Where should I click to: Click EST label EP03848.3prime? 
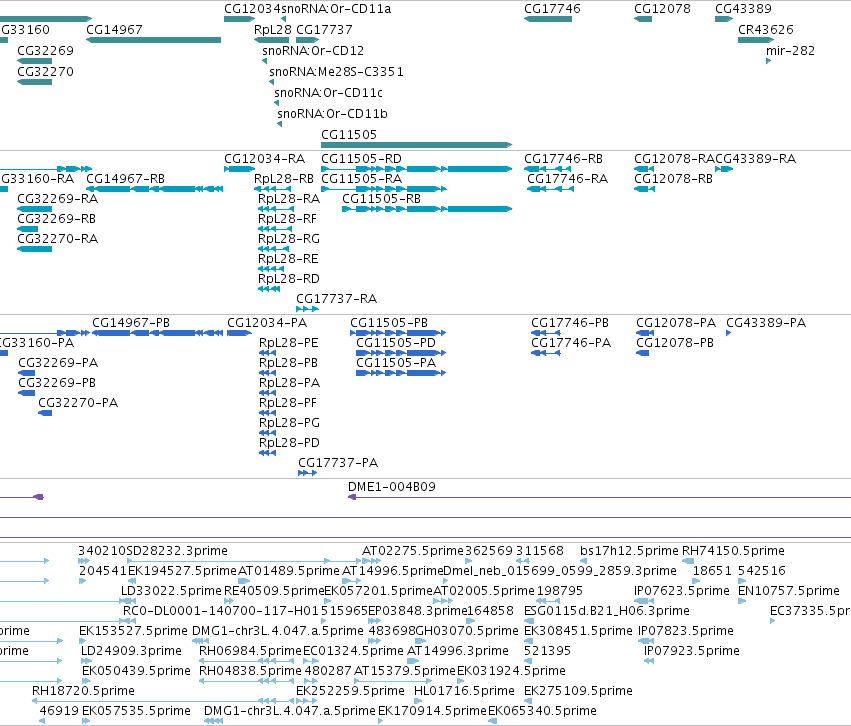418,611
